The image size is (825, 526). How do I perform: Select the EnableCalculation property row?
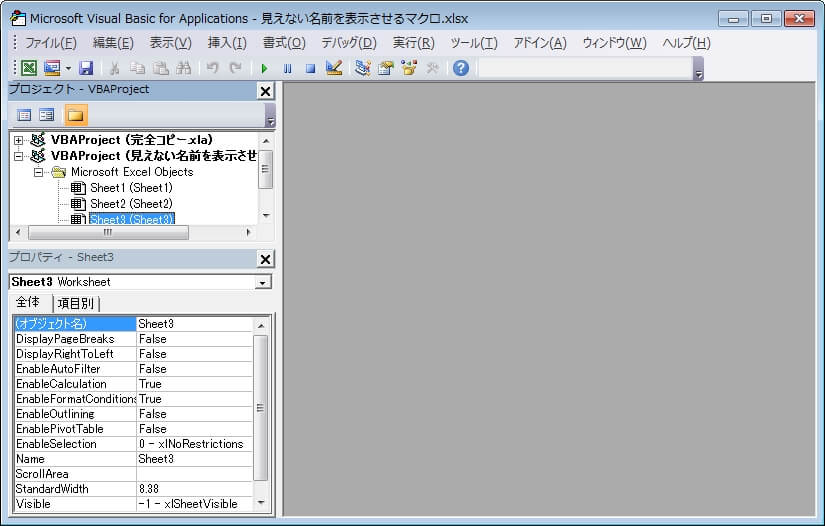coord(134,384)
